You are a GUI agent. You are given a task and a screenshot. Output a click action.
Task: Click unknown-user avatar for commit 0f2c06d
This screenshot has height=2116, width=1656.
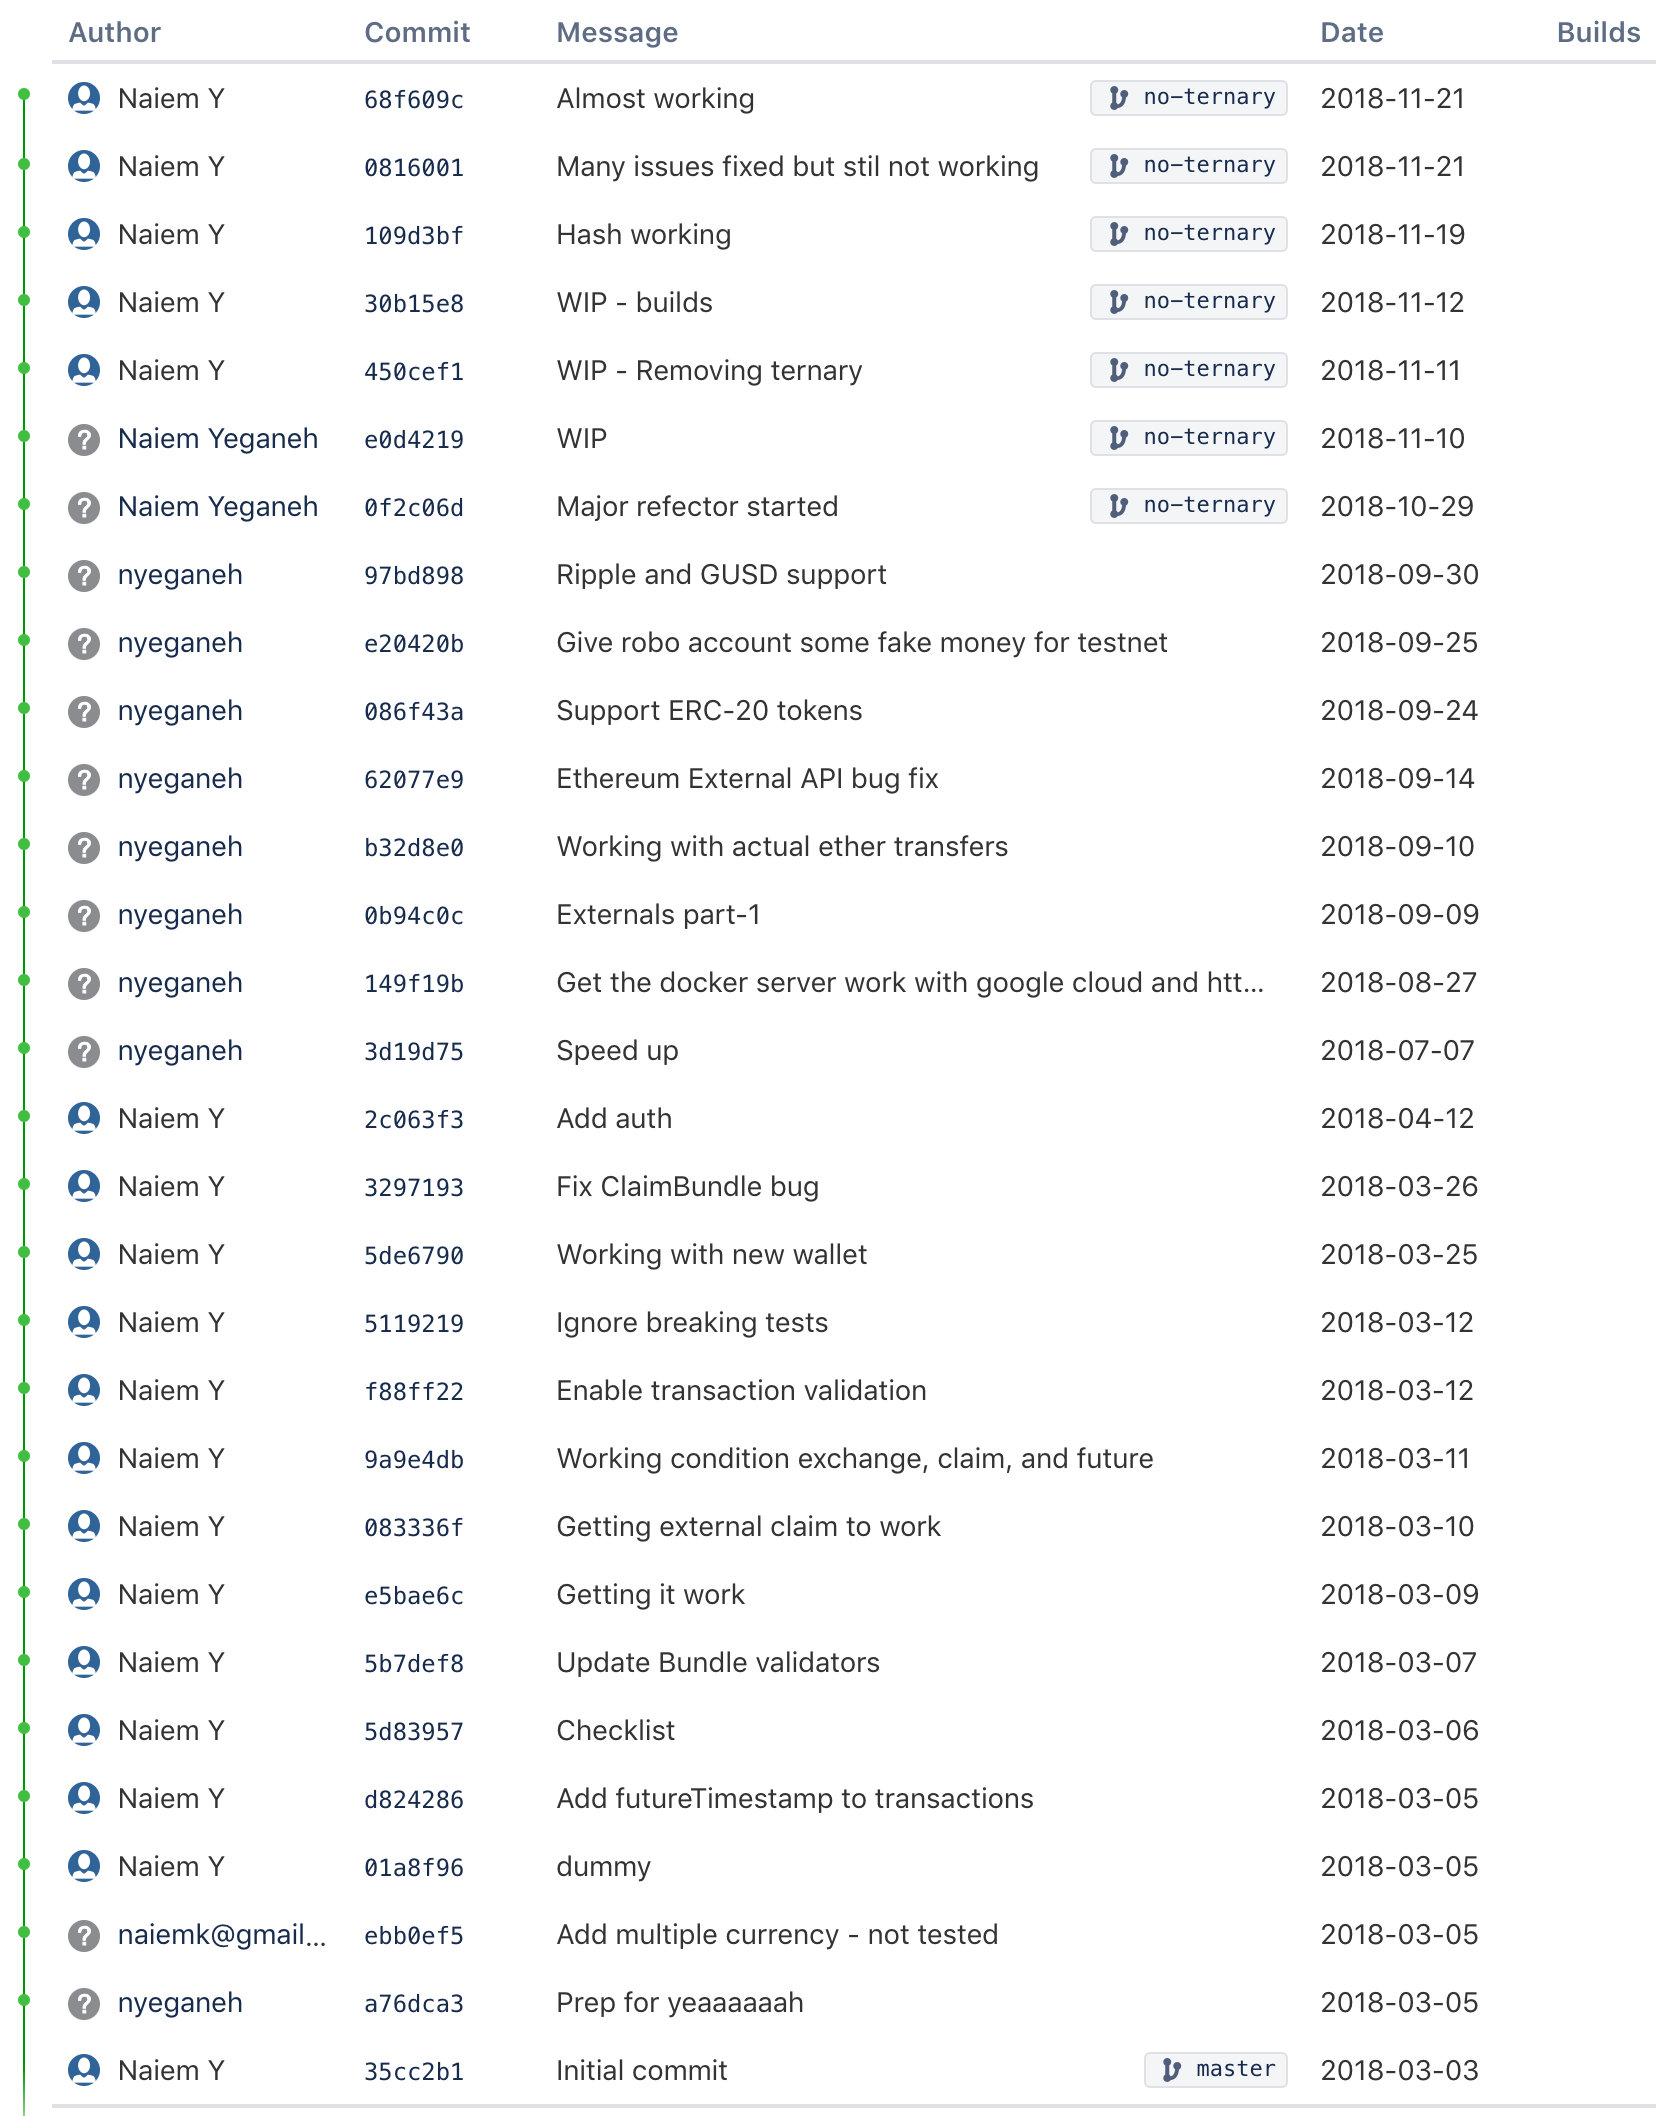84,507
